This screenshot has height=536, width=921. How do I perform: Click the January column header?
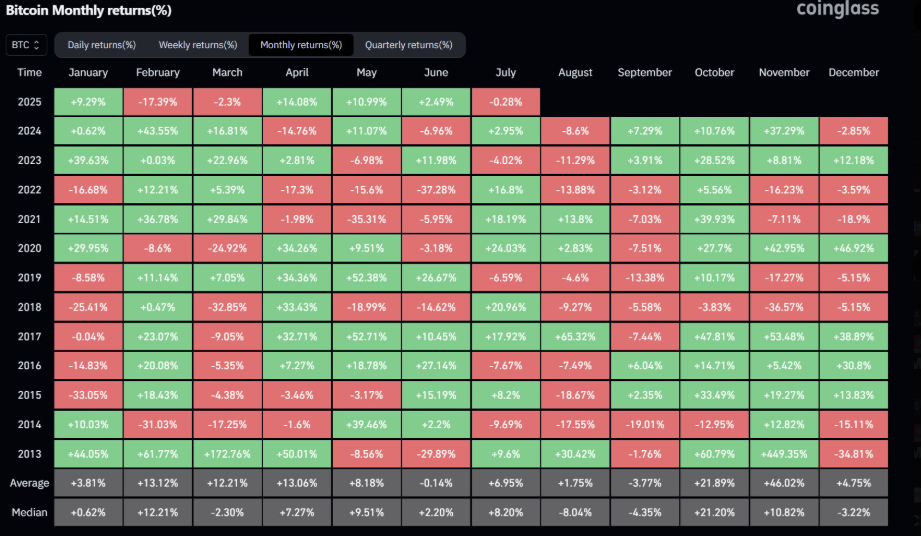pyautogui.click(x=88, y=72)
